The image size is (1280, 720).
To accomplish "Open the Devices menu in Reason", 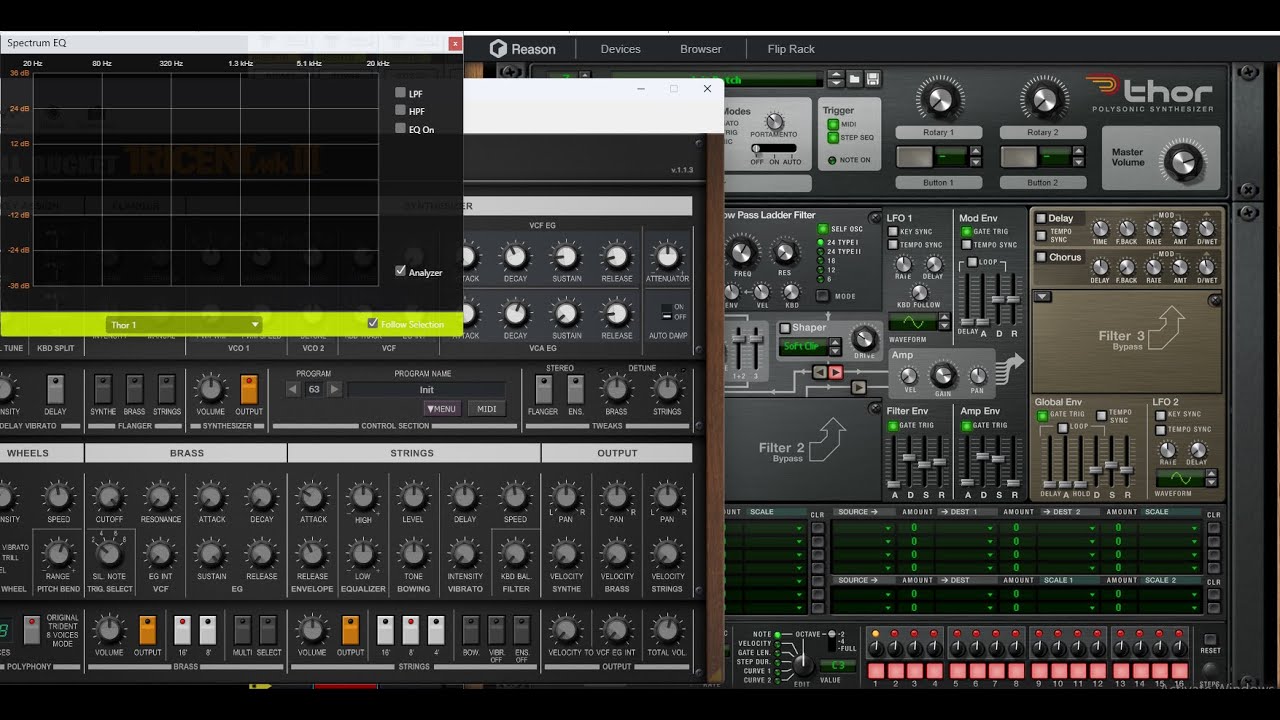I will coord(620,49).
